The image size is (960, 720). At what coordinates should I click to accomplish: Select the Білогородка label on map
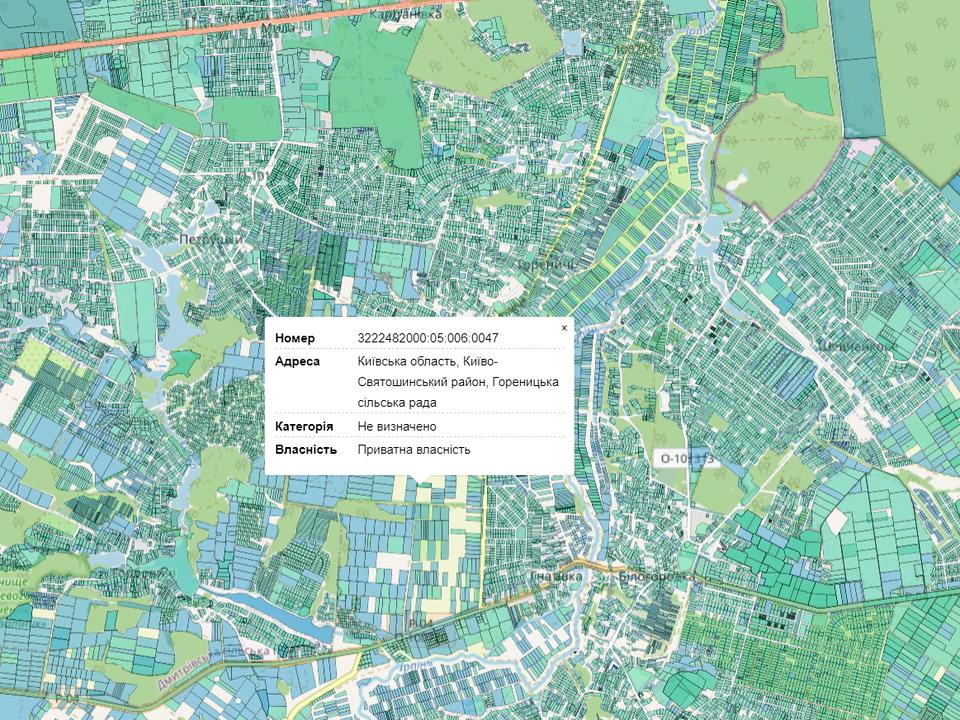[x=655, y=577]
